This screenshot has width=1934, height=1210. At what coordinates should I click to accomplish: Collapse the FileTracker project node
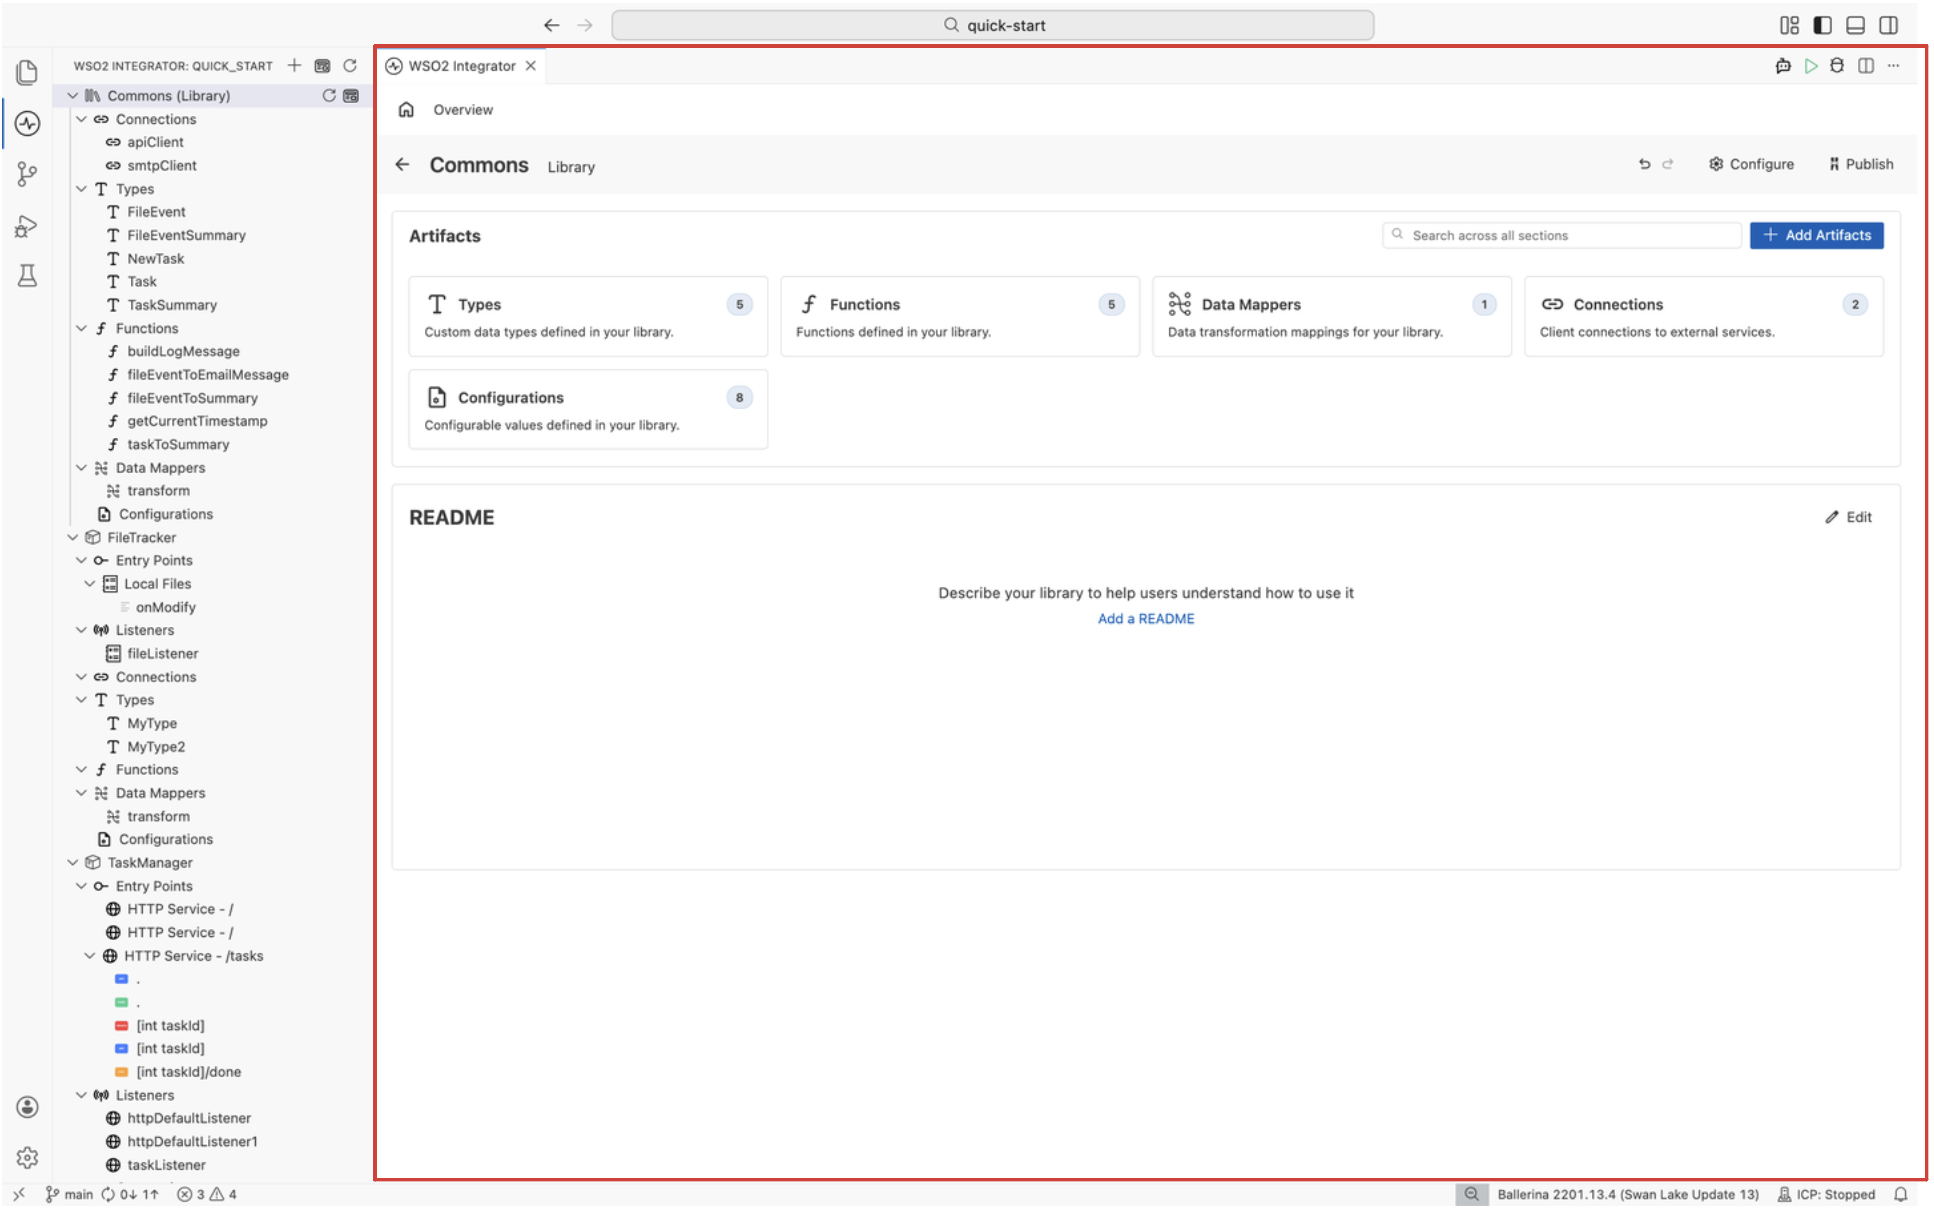[73, 538]
